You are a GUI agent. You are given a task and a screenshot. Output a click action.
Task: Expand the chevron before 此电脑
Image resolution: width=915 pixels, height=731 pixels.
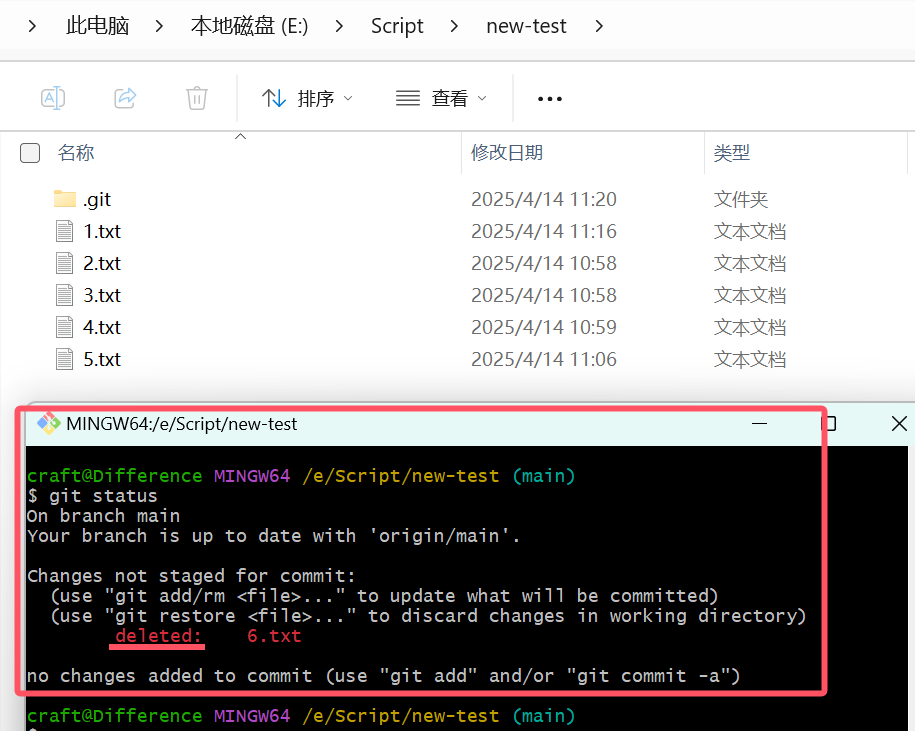pyautogui.click(x=33, y=26)
